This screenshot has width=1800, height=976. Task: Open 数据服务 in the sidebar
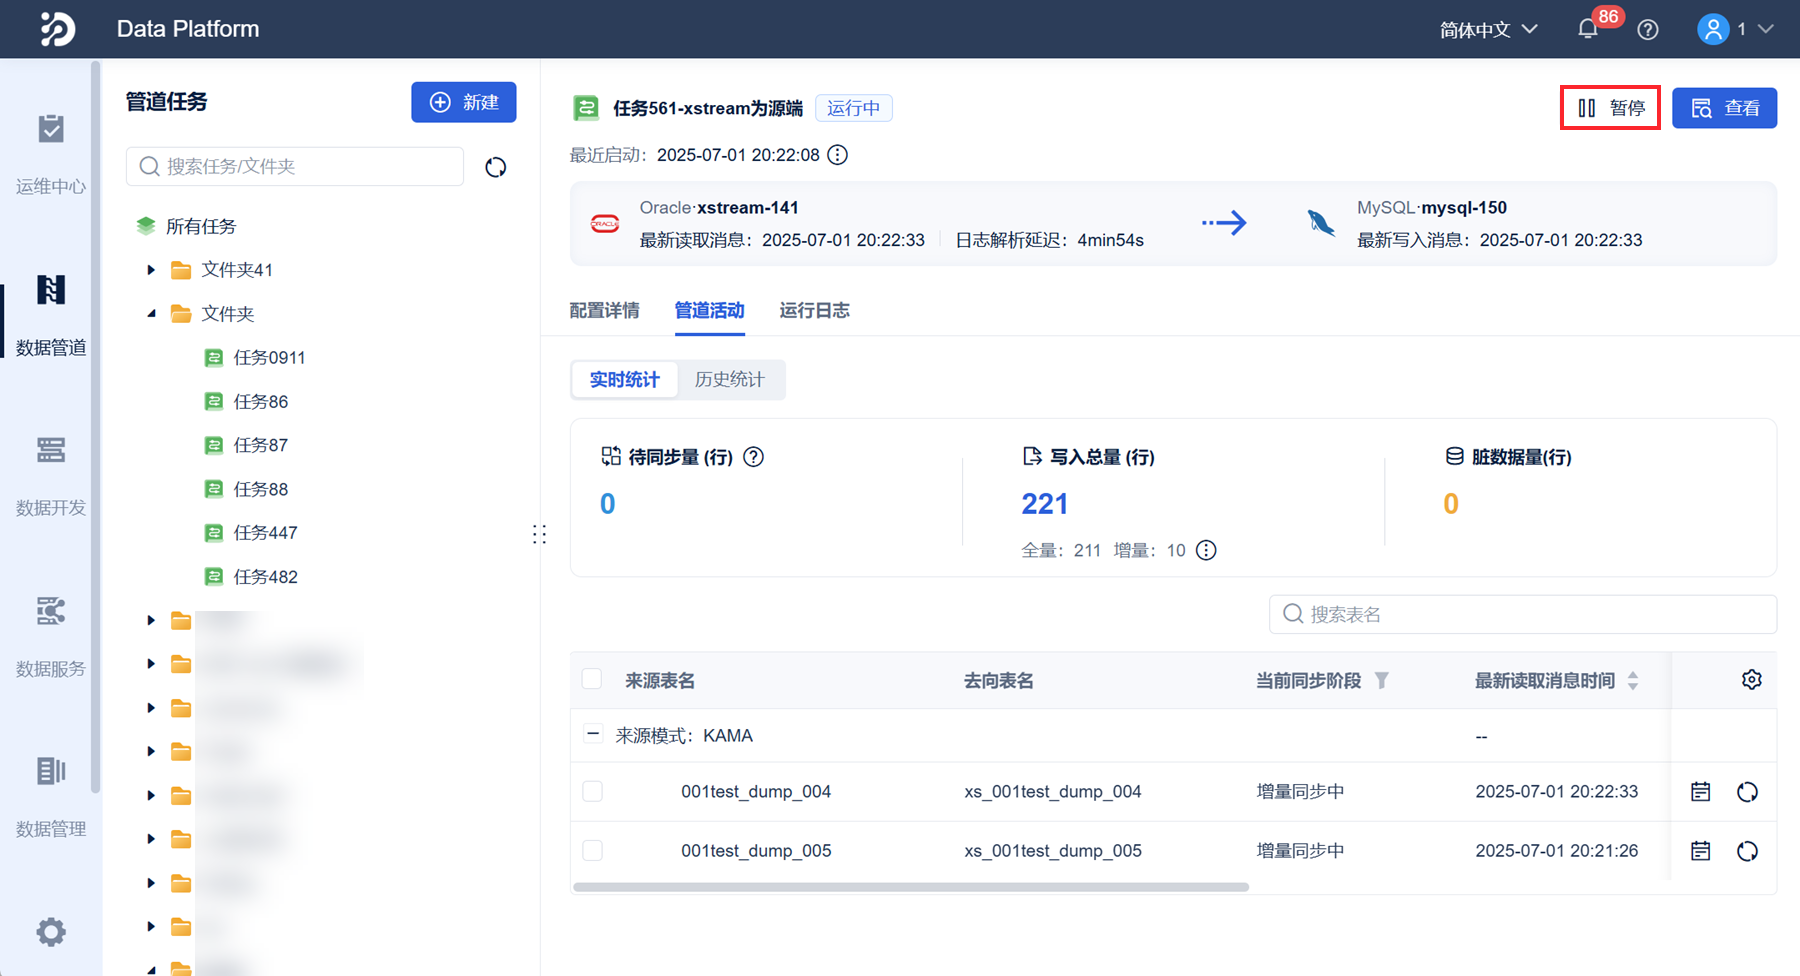click(51, 636)
